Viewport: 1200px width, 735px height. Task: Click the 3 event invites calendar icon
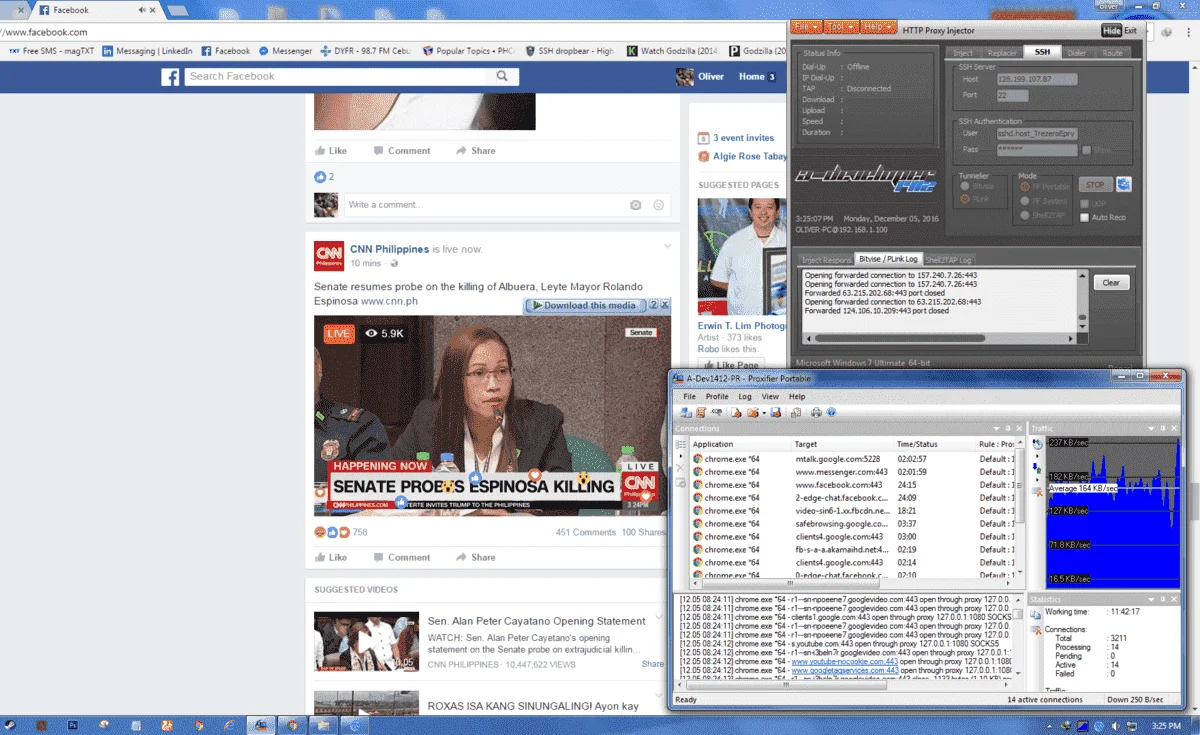click(703, 138)
